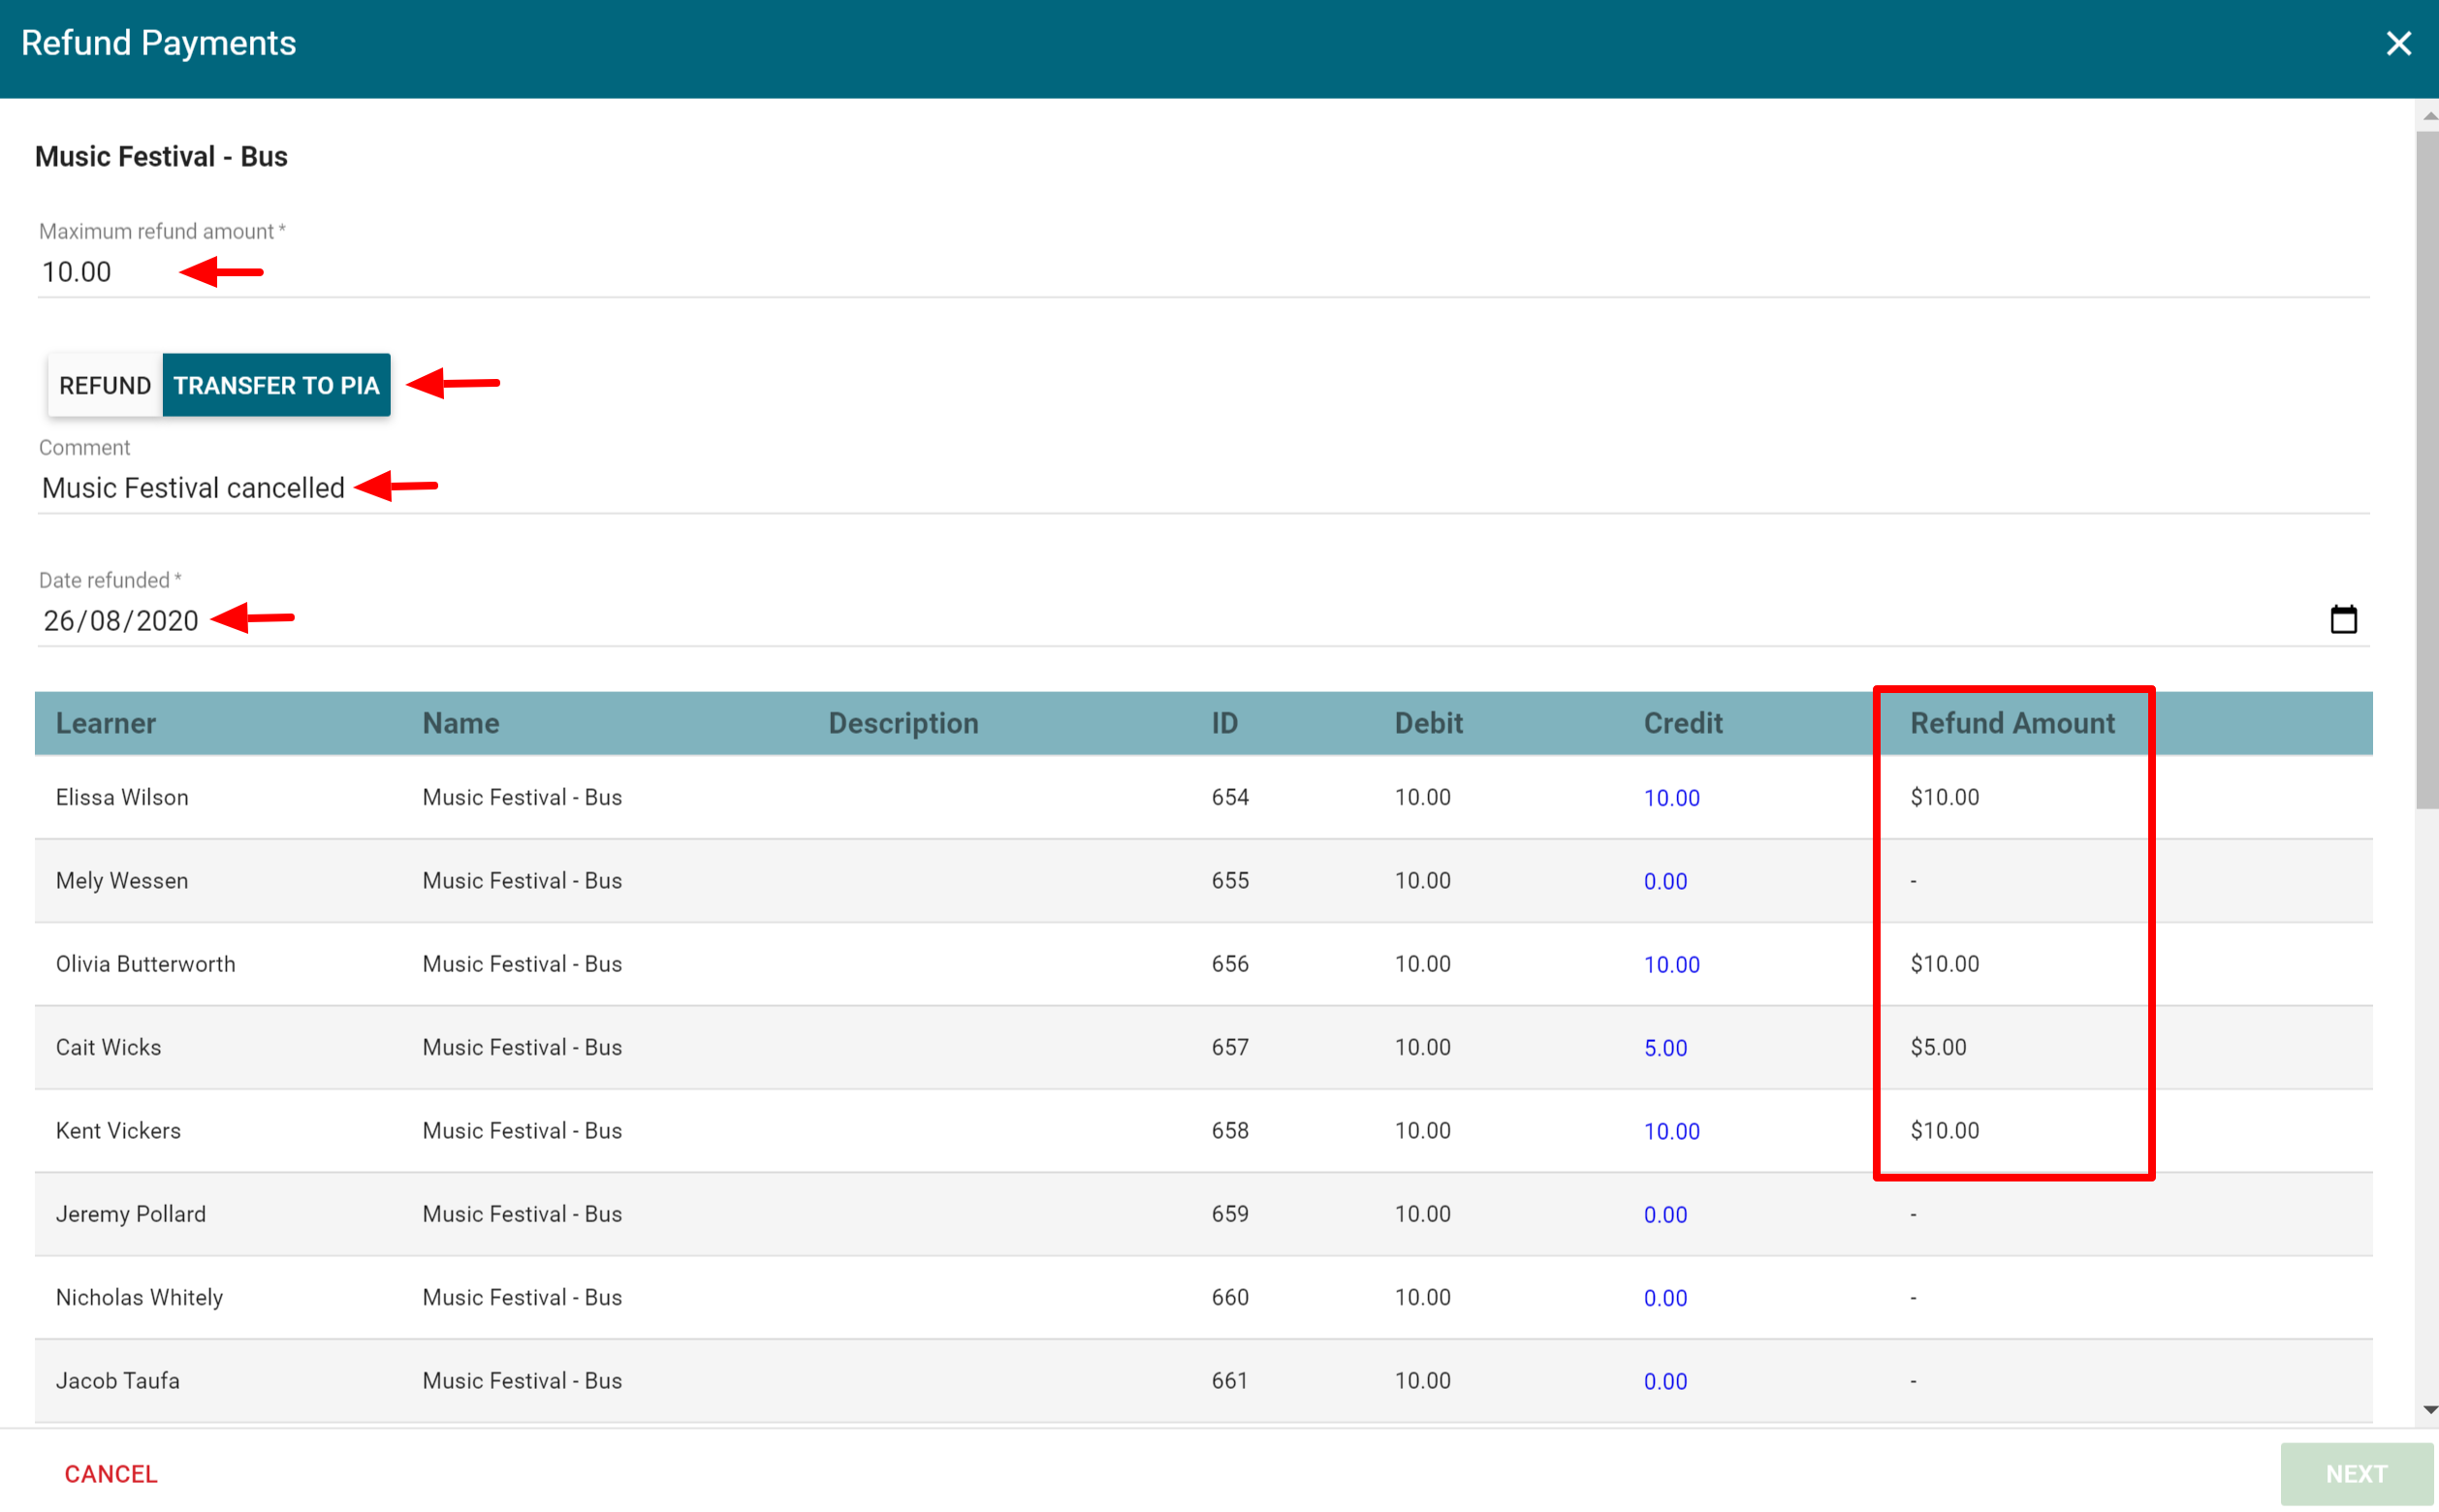This screenshot has height=1512, width=2439.
Task: Open Kent Vickers' 10.00 credit link
Action: [1671, 1131]
